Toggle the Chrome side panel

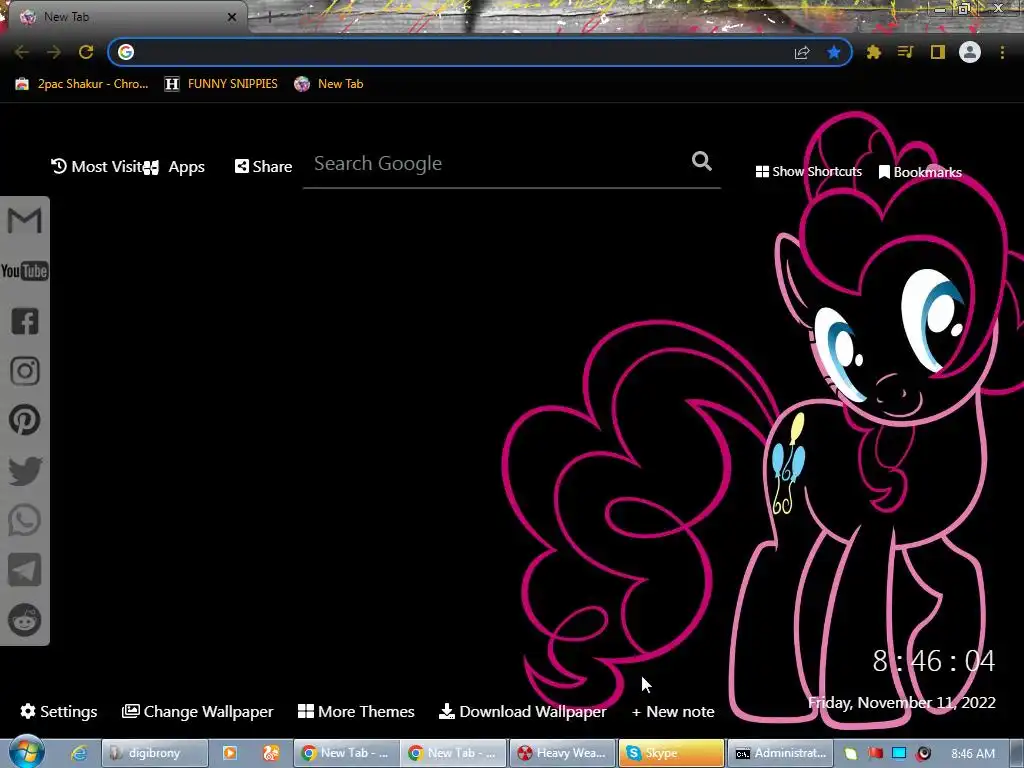(x=938, y=52)
